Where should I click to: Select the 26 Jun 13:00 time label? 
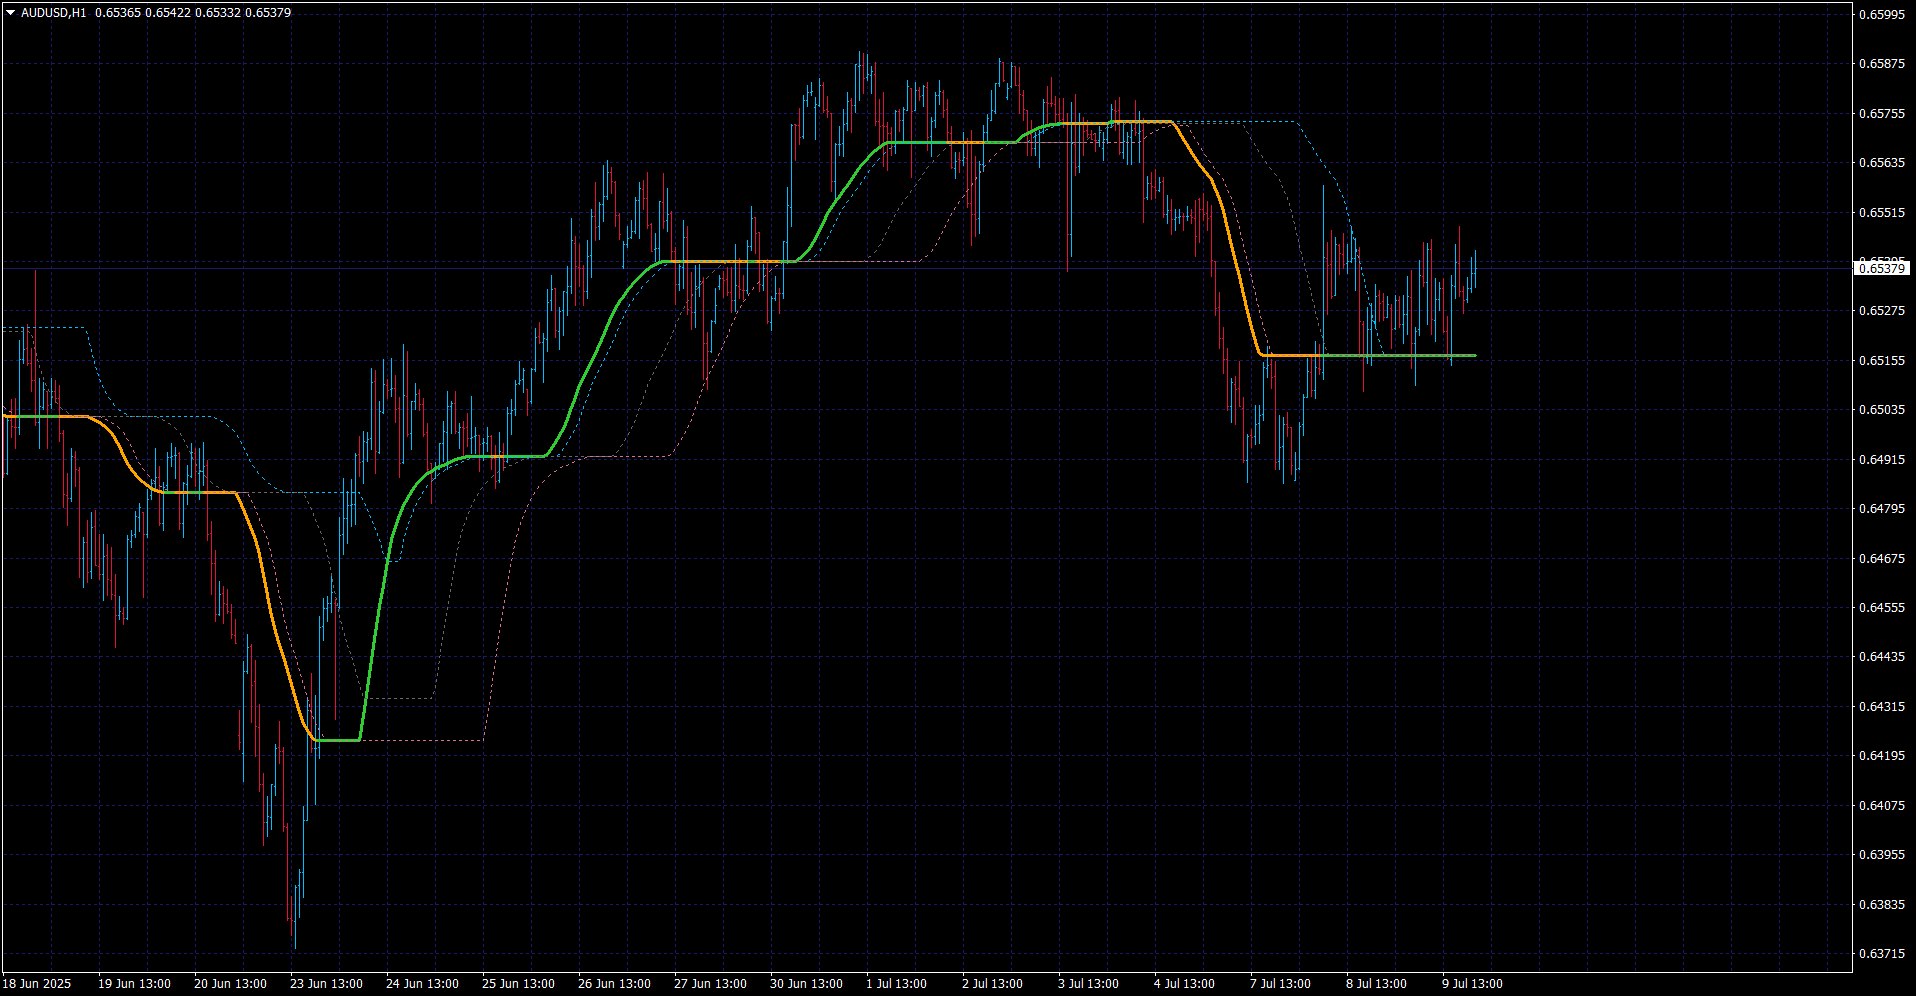coord(614,984)
